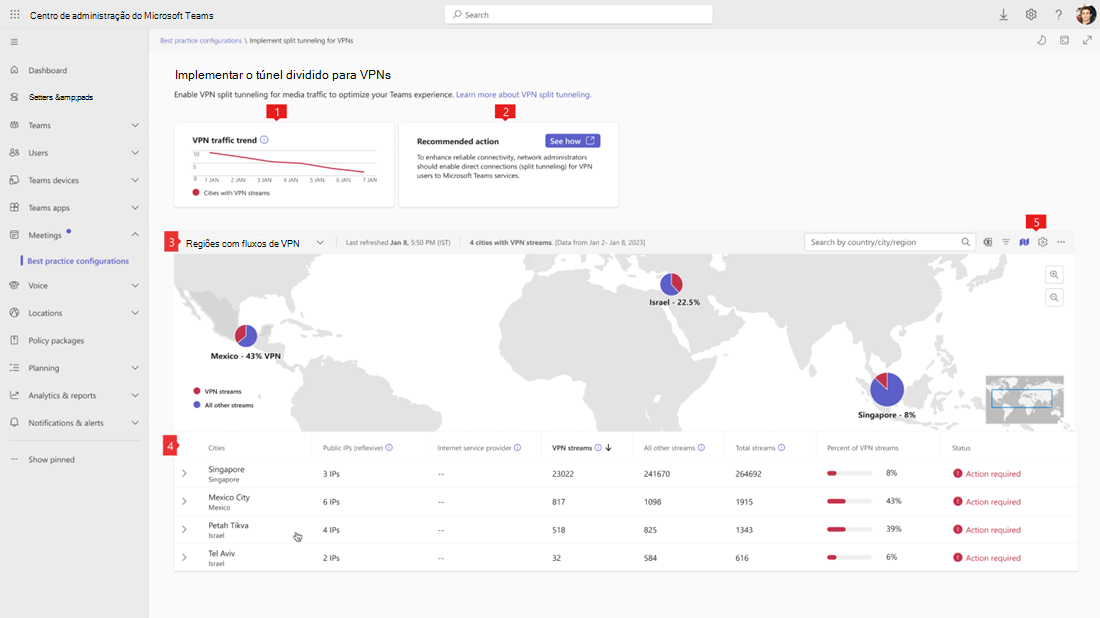Click the Mexico pie chart on map
The width and height of the screenshot is (1100, 618).
[246, 336]
